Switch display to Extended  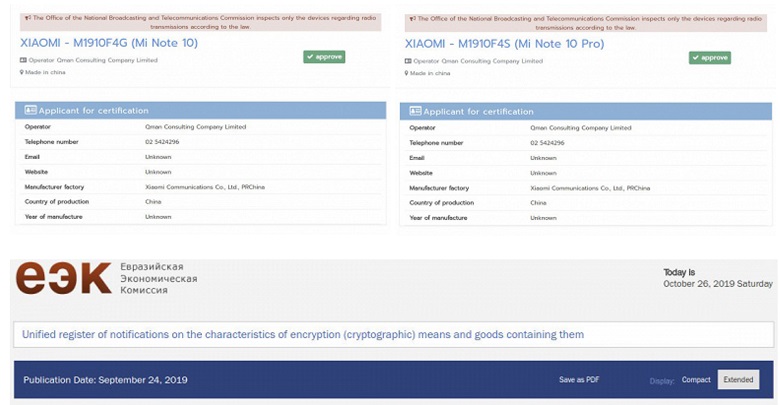pyautogui.click(x=738, y=380)
